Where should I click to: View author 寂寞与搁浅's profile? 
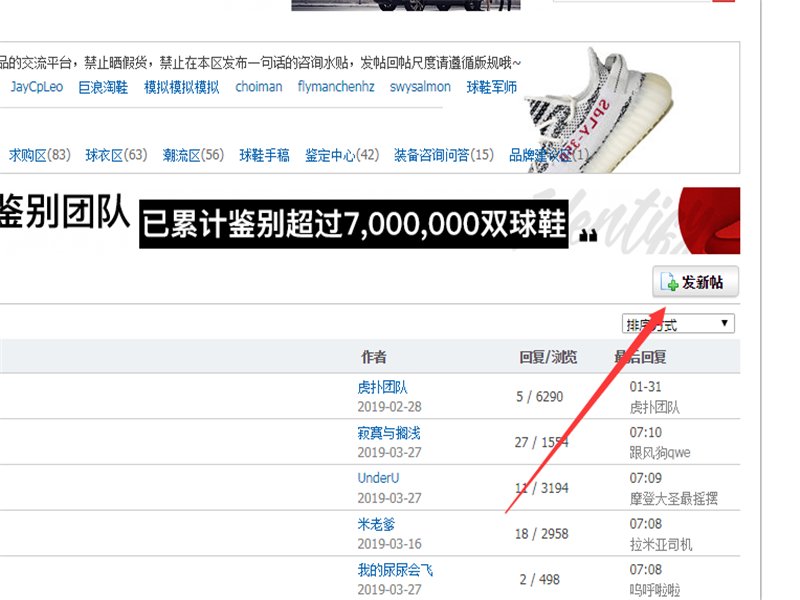tap(389, 433)
